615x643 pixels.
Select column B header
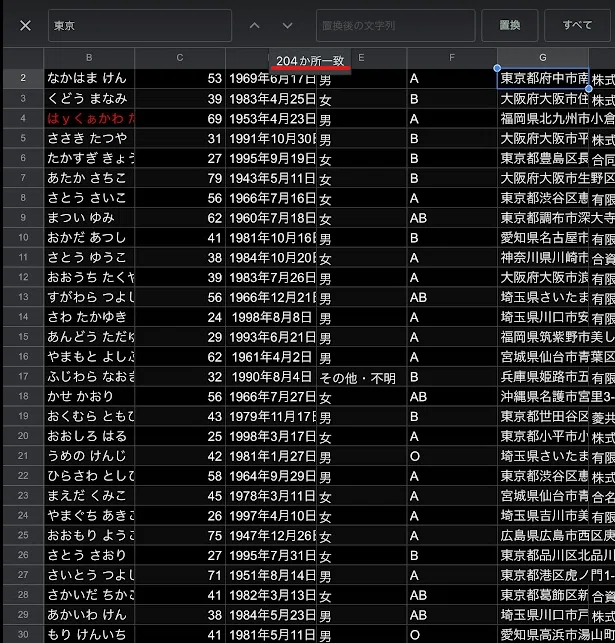89,58
